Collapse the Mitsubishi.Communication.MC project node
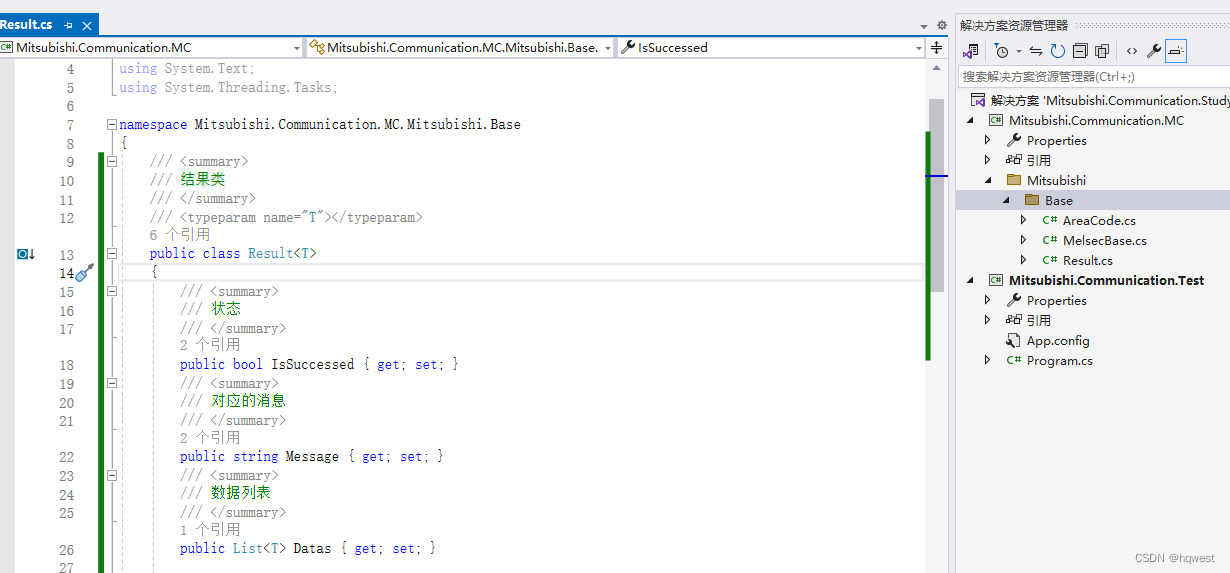1230x573 pixels. [970, 120]
